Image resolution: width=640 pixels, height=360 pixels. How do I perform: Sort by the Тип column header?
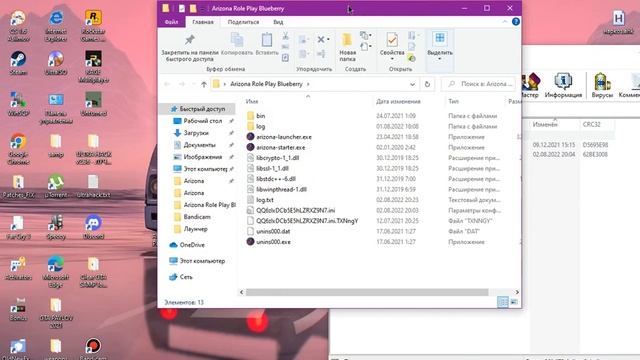453,101
